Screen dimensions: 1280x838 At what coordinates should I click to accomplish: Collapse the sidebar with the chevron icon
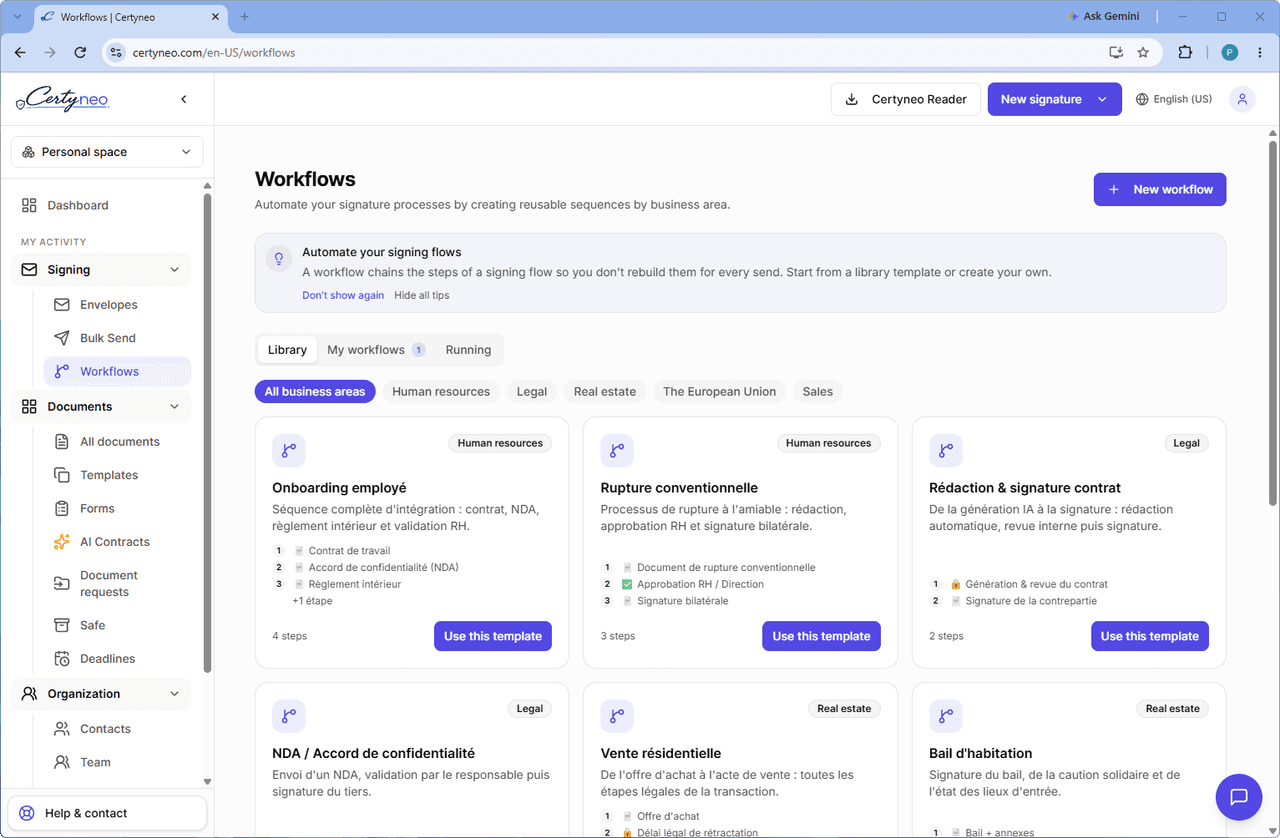tap(184, 99)
